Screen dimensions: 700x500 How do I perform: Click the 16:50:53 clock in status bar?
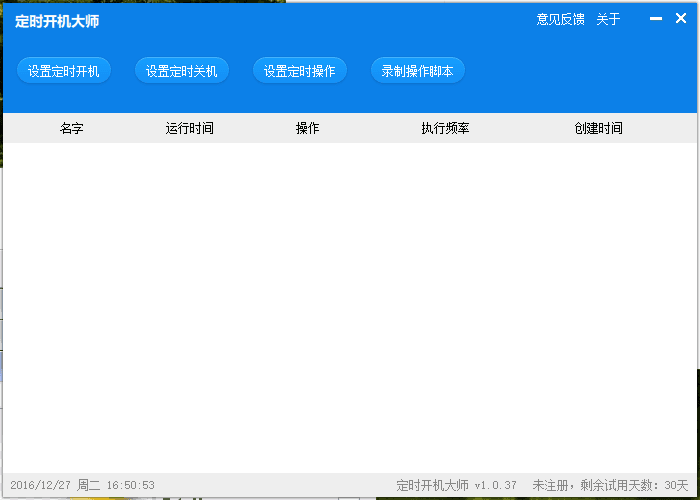(x=131, y=485)
